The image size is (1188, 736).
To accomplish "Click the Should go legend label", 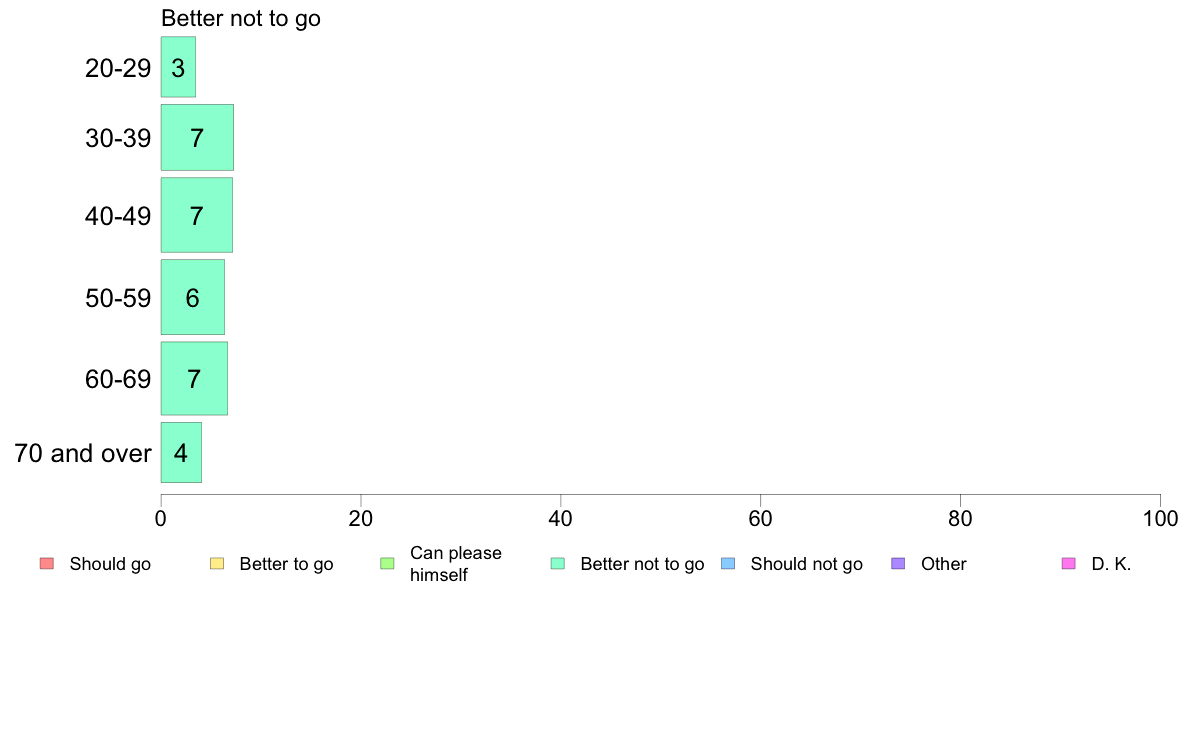I will pyautogui.click(x=110, y=564).
